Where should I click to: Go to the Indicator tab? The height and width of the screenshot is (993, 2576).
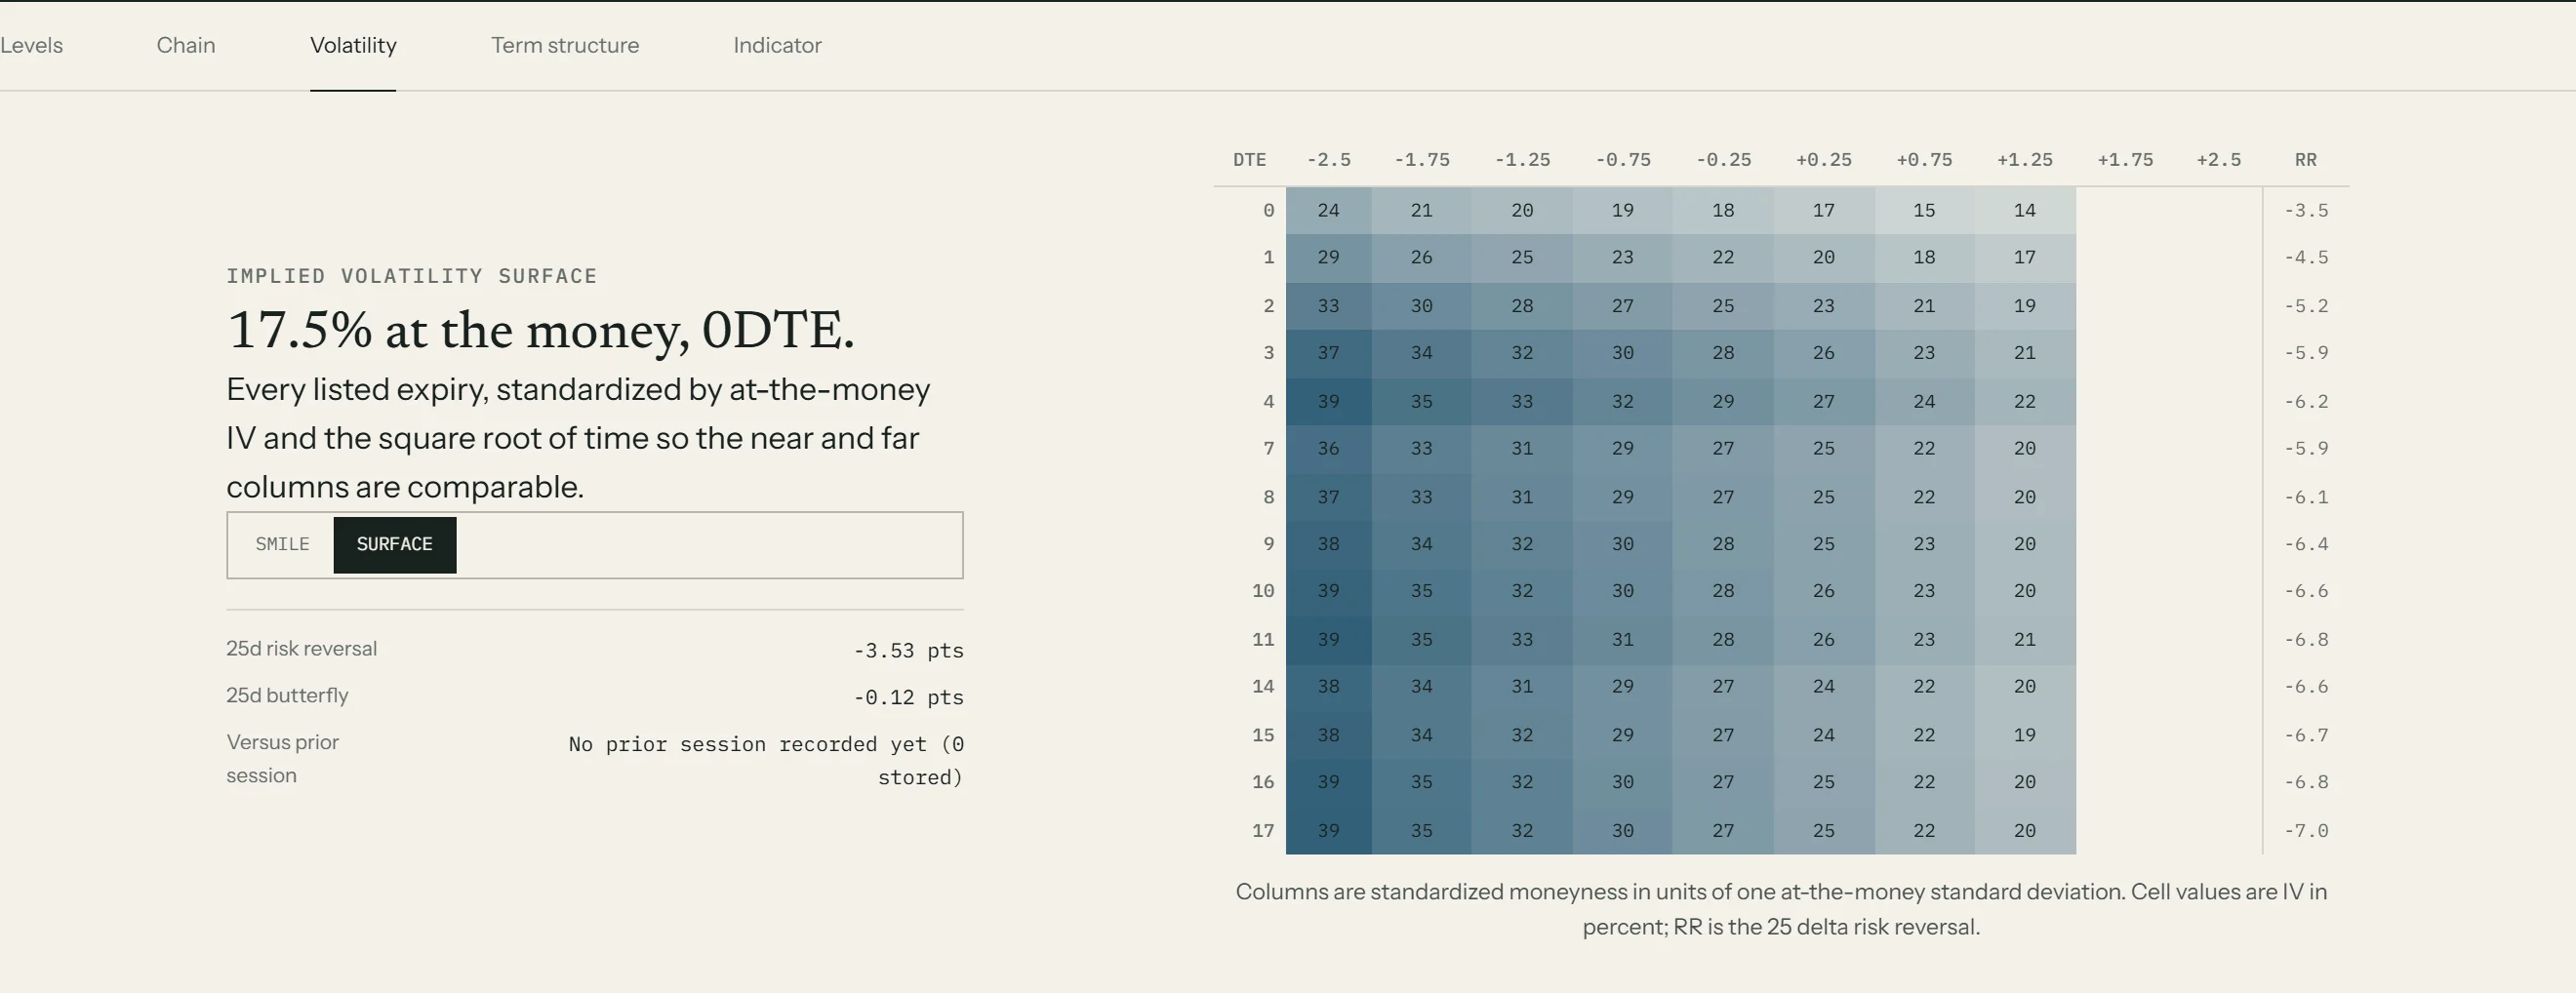[x=777, y=45]
